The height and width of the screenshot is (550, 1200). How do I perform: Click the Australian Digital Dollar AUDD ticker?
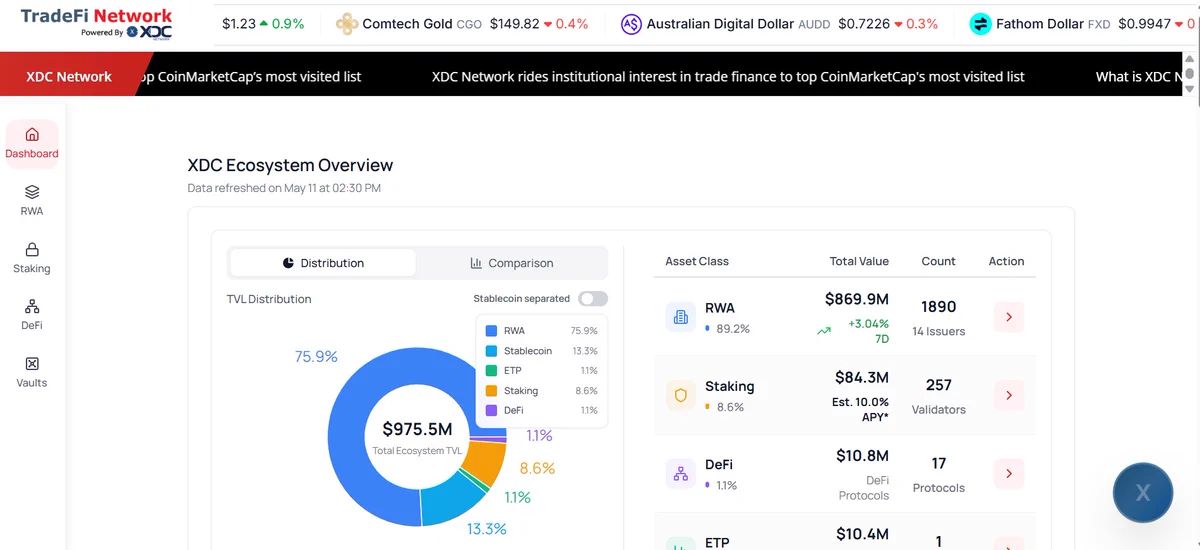click(x=779, y=24)
